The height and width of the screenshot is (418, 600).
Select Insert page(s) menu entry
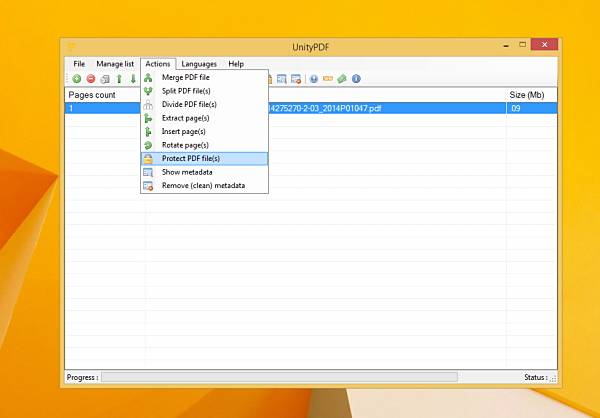(x=204, y=131)
